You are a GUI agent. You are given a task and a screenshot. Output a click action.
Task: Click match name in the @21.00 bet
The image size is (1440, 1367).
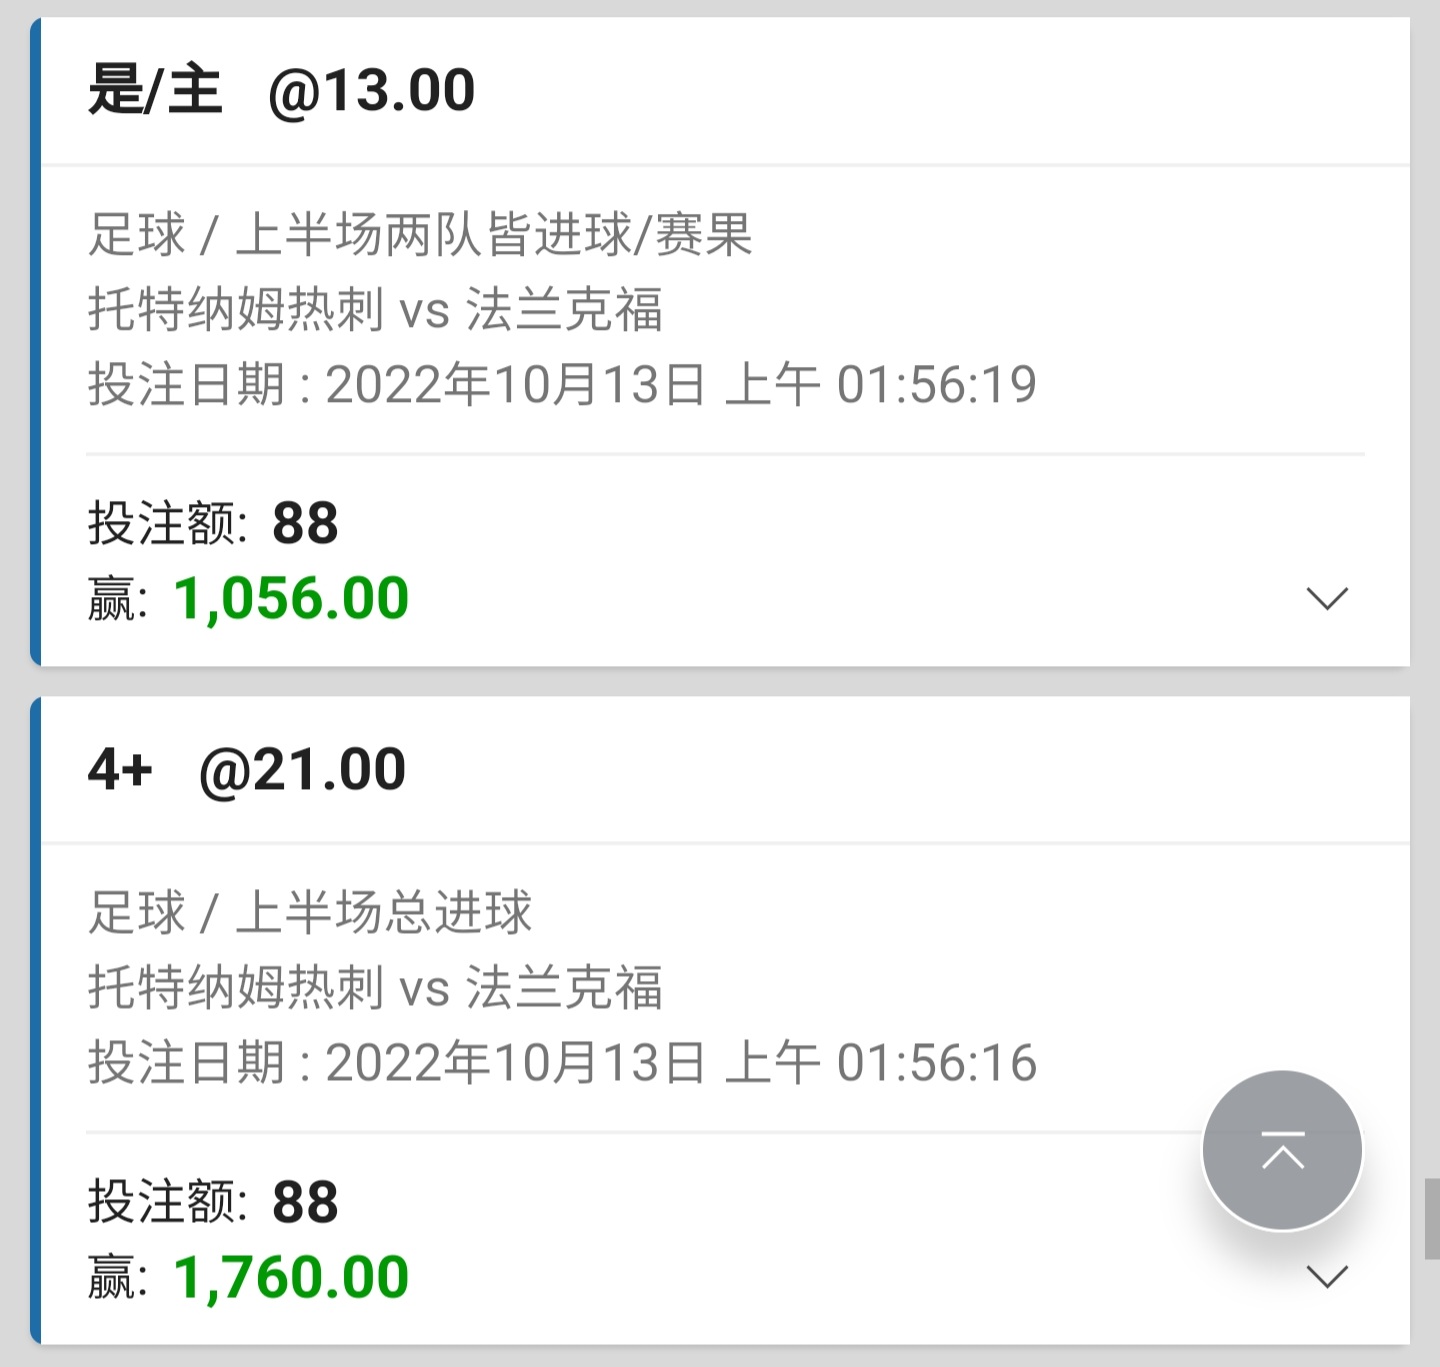pos(375,987)
